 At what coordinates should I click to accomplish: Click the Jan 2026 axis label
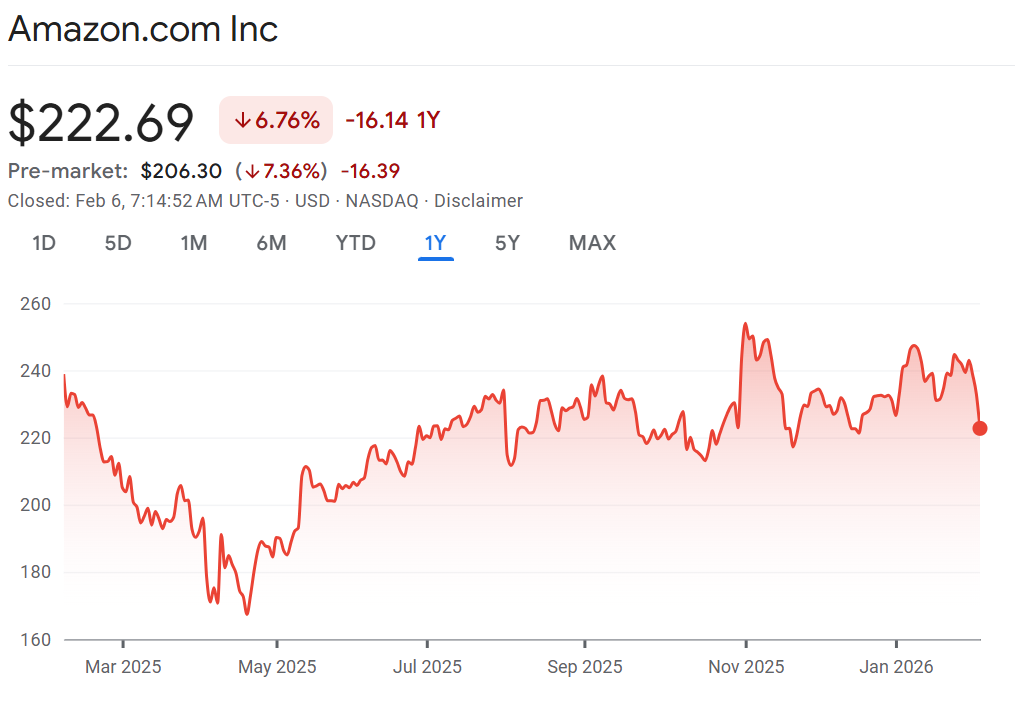click(896, 667)
